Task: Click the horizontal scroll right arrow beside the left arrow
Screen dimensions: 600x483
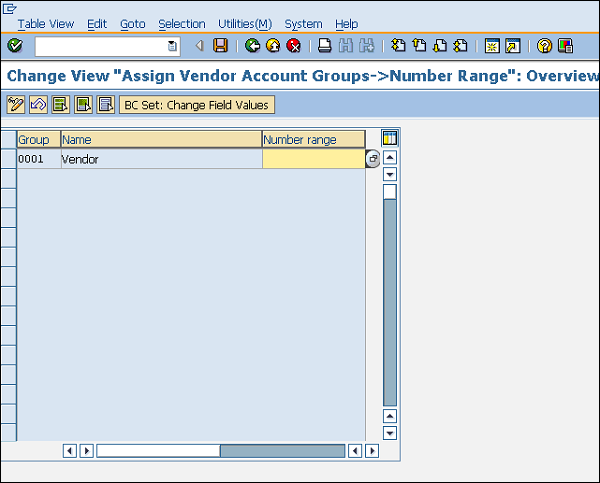Action: pyautogui.click(x=86, y=451)
